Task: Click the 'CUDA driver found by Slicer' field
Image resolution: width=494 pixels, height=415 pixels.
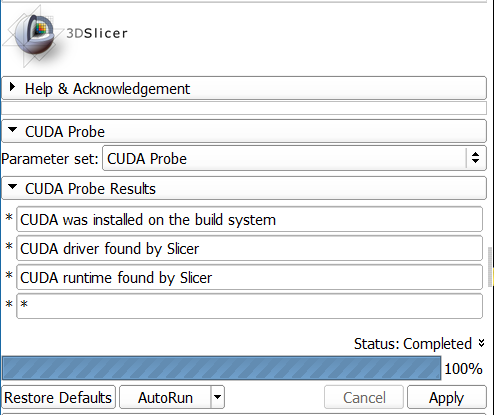Action: click(x=249, y=249)
